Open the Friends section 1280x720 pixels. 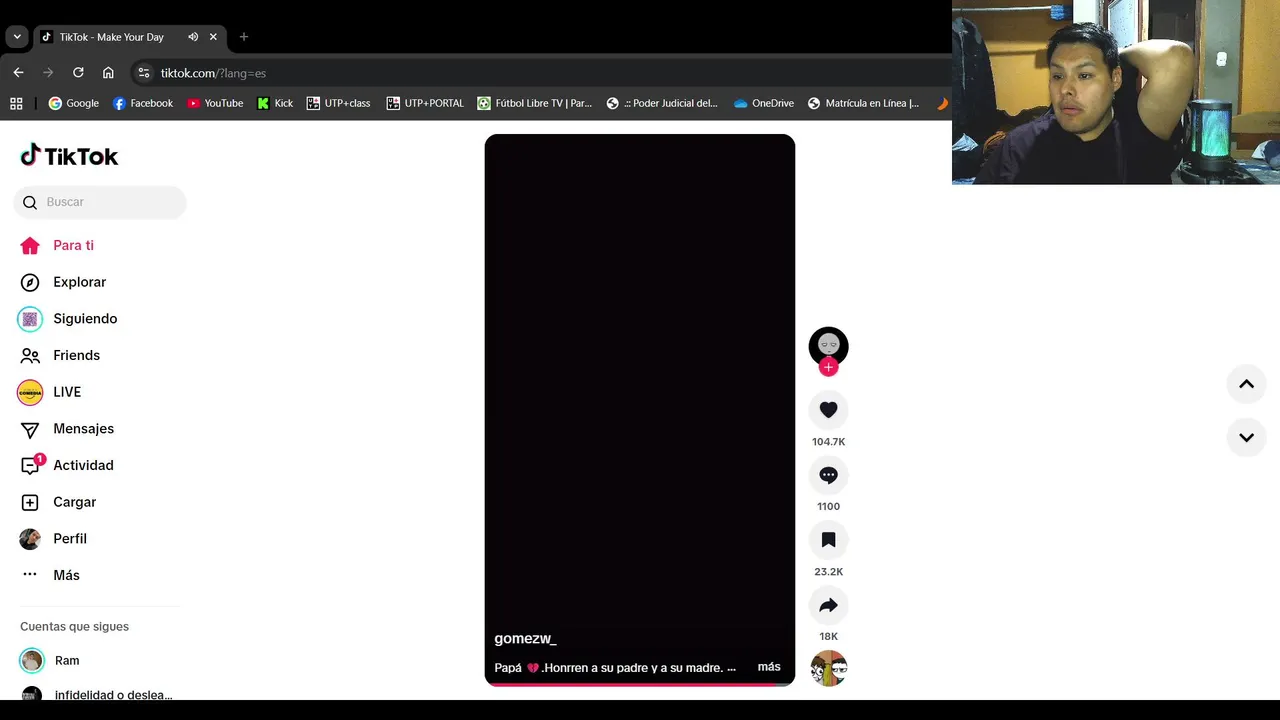(x=60, y=355)
